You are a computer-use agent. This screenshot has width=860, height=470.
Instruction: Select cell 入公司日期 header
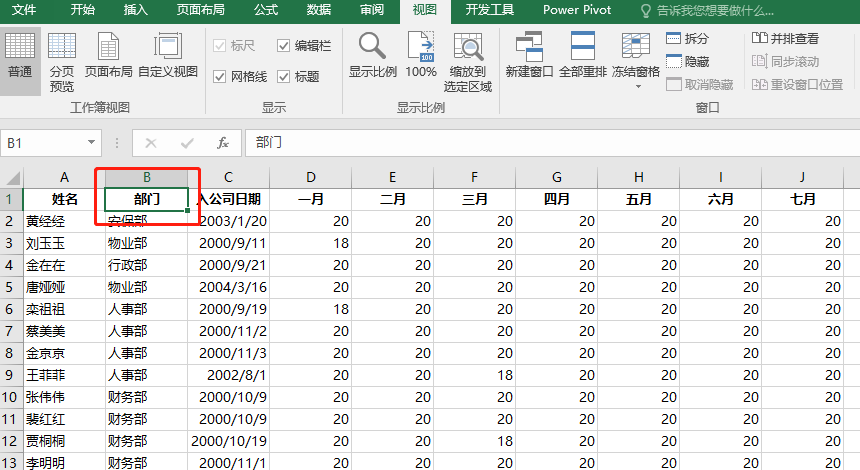pyautogui.click(x=228, y=200)
